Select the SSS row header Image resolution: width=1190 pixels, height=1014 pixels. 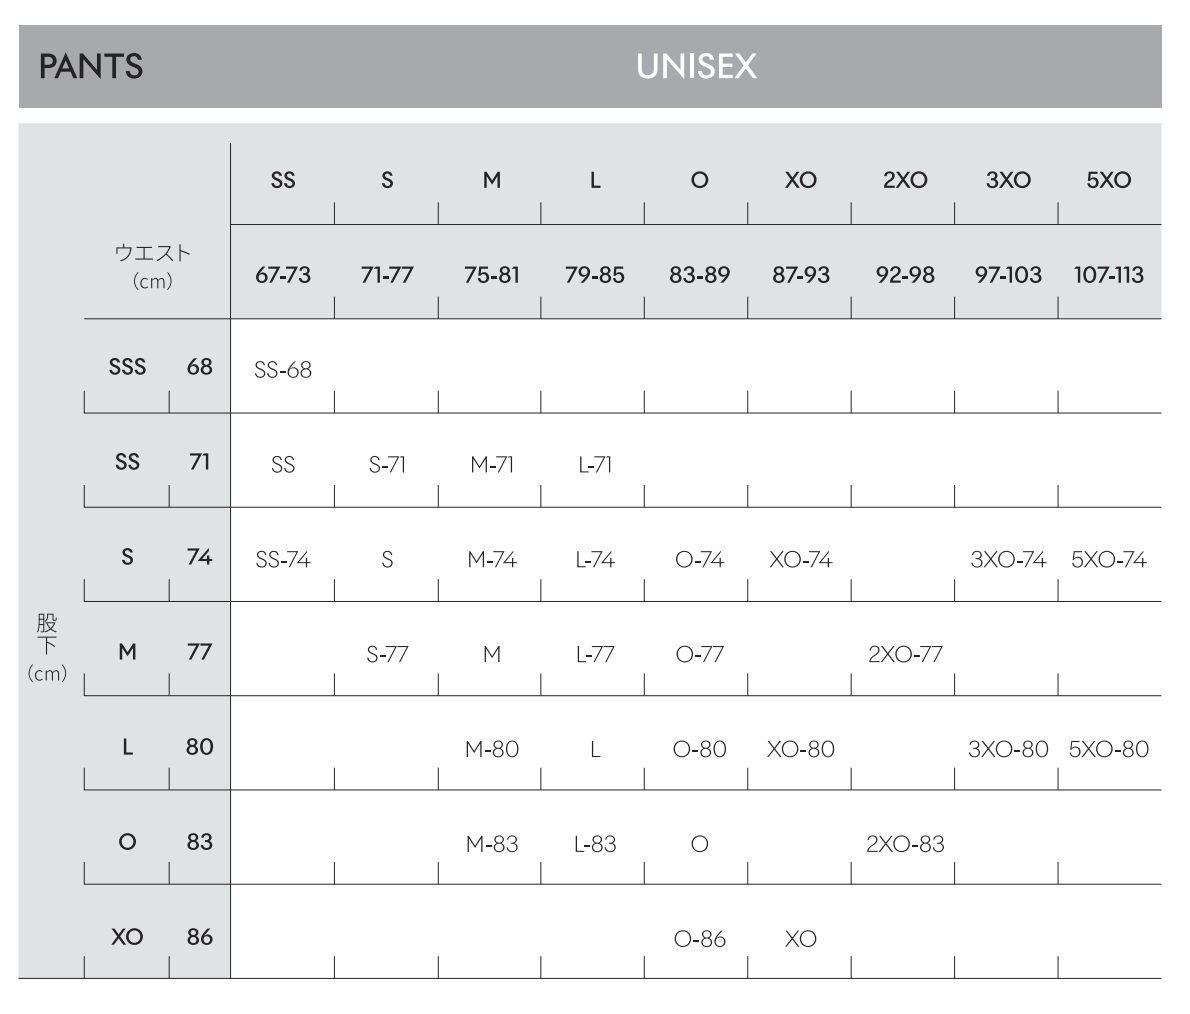[x=127, y=367]
